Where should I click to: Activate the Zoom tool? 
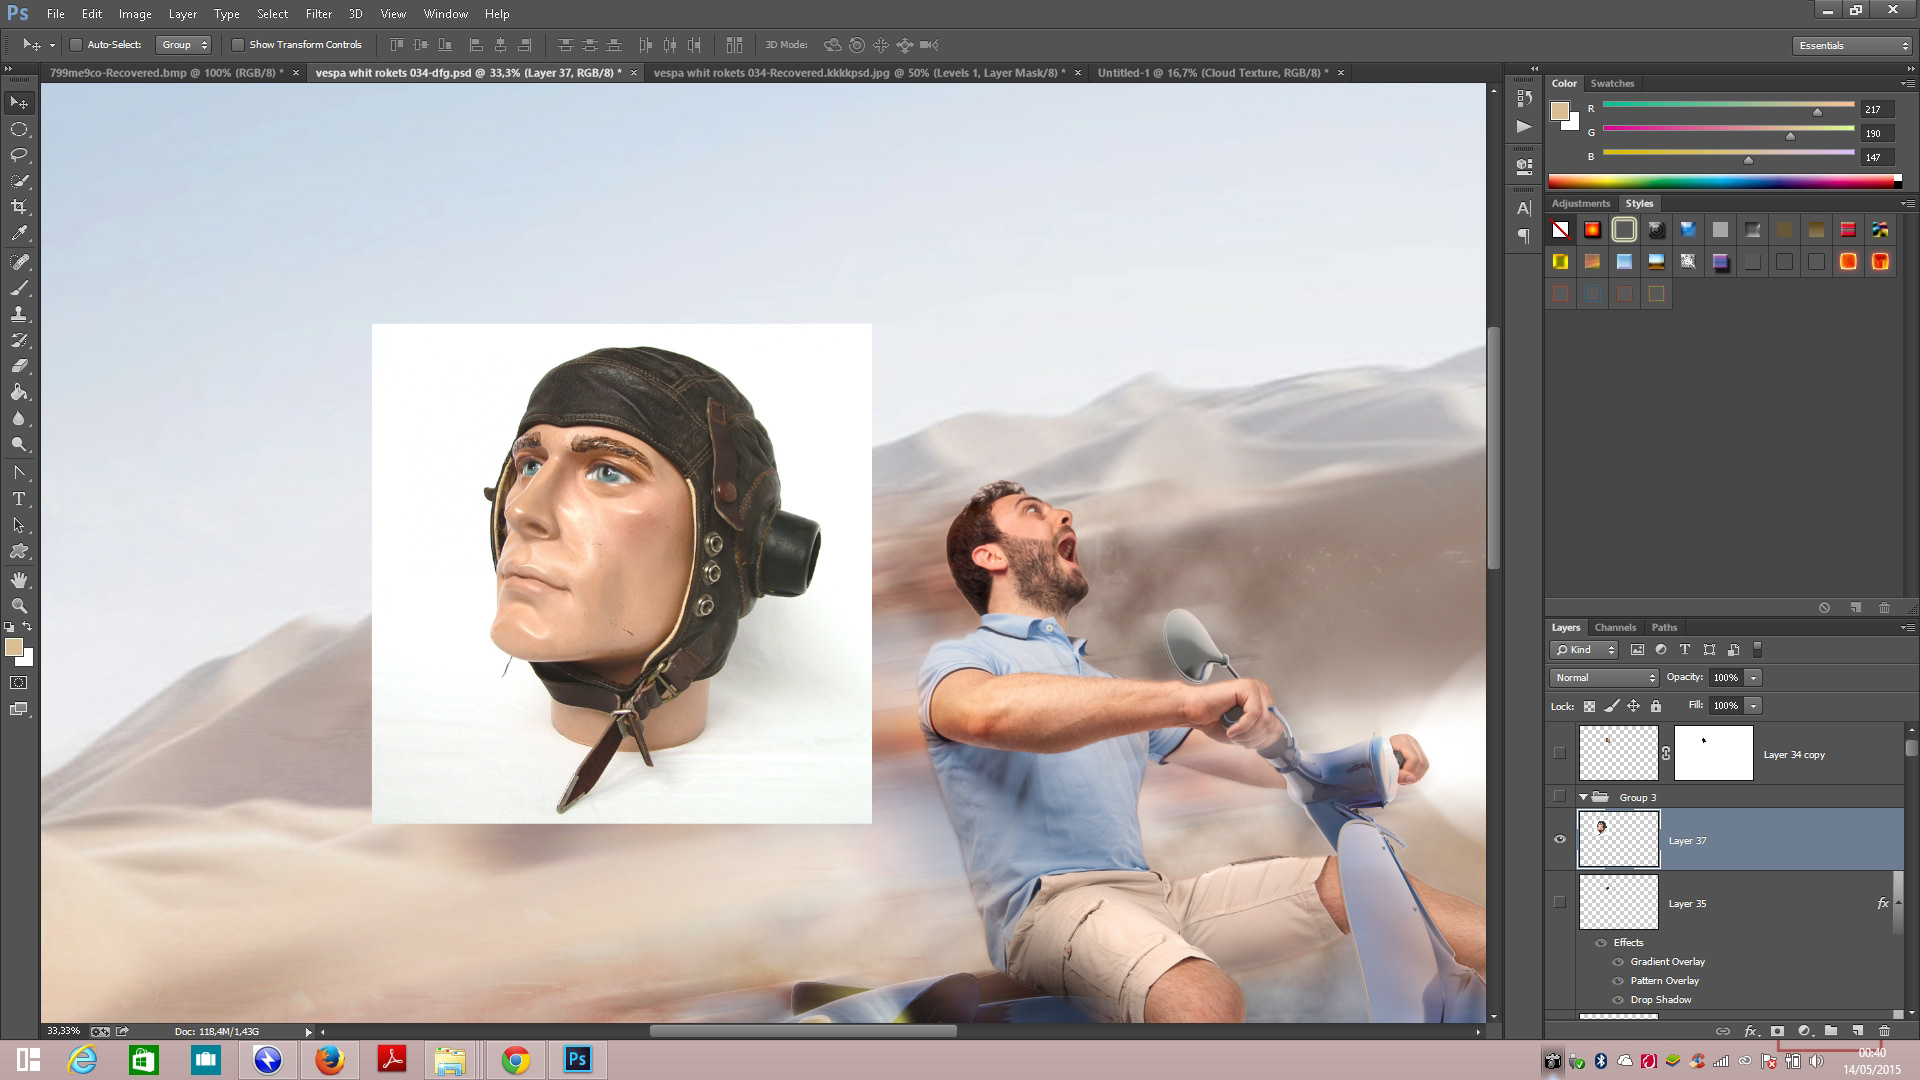point(19,606)
